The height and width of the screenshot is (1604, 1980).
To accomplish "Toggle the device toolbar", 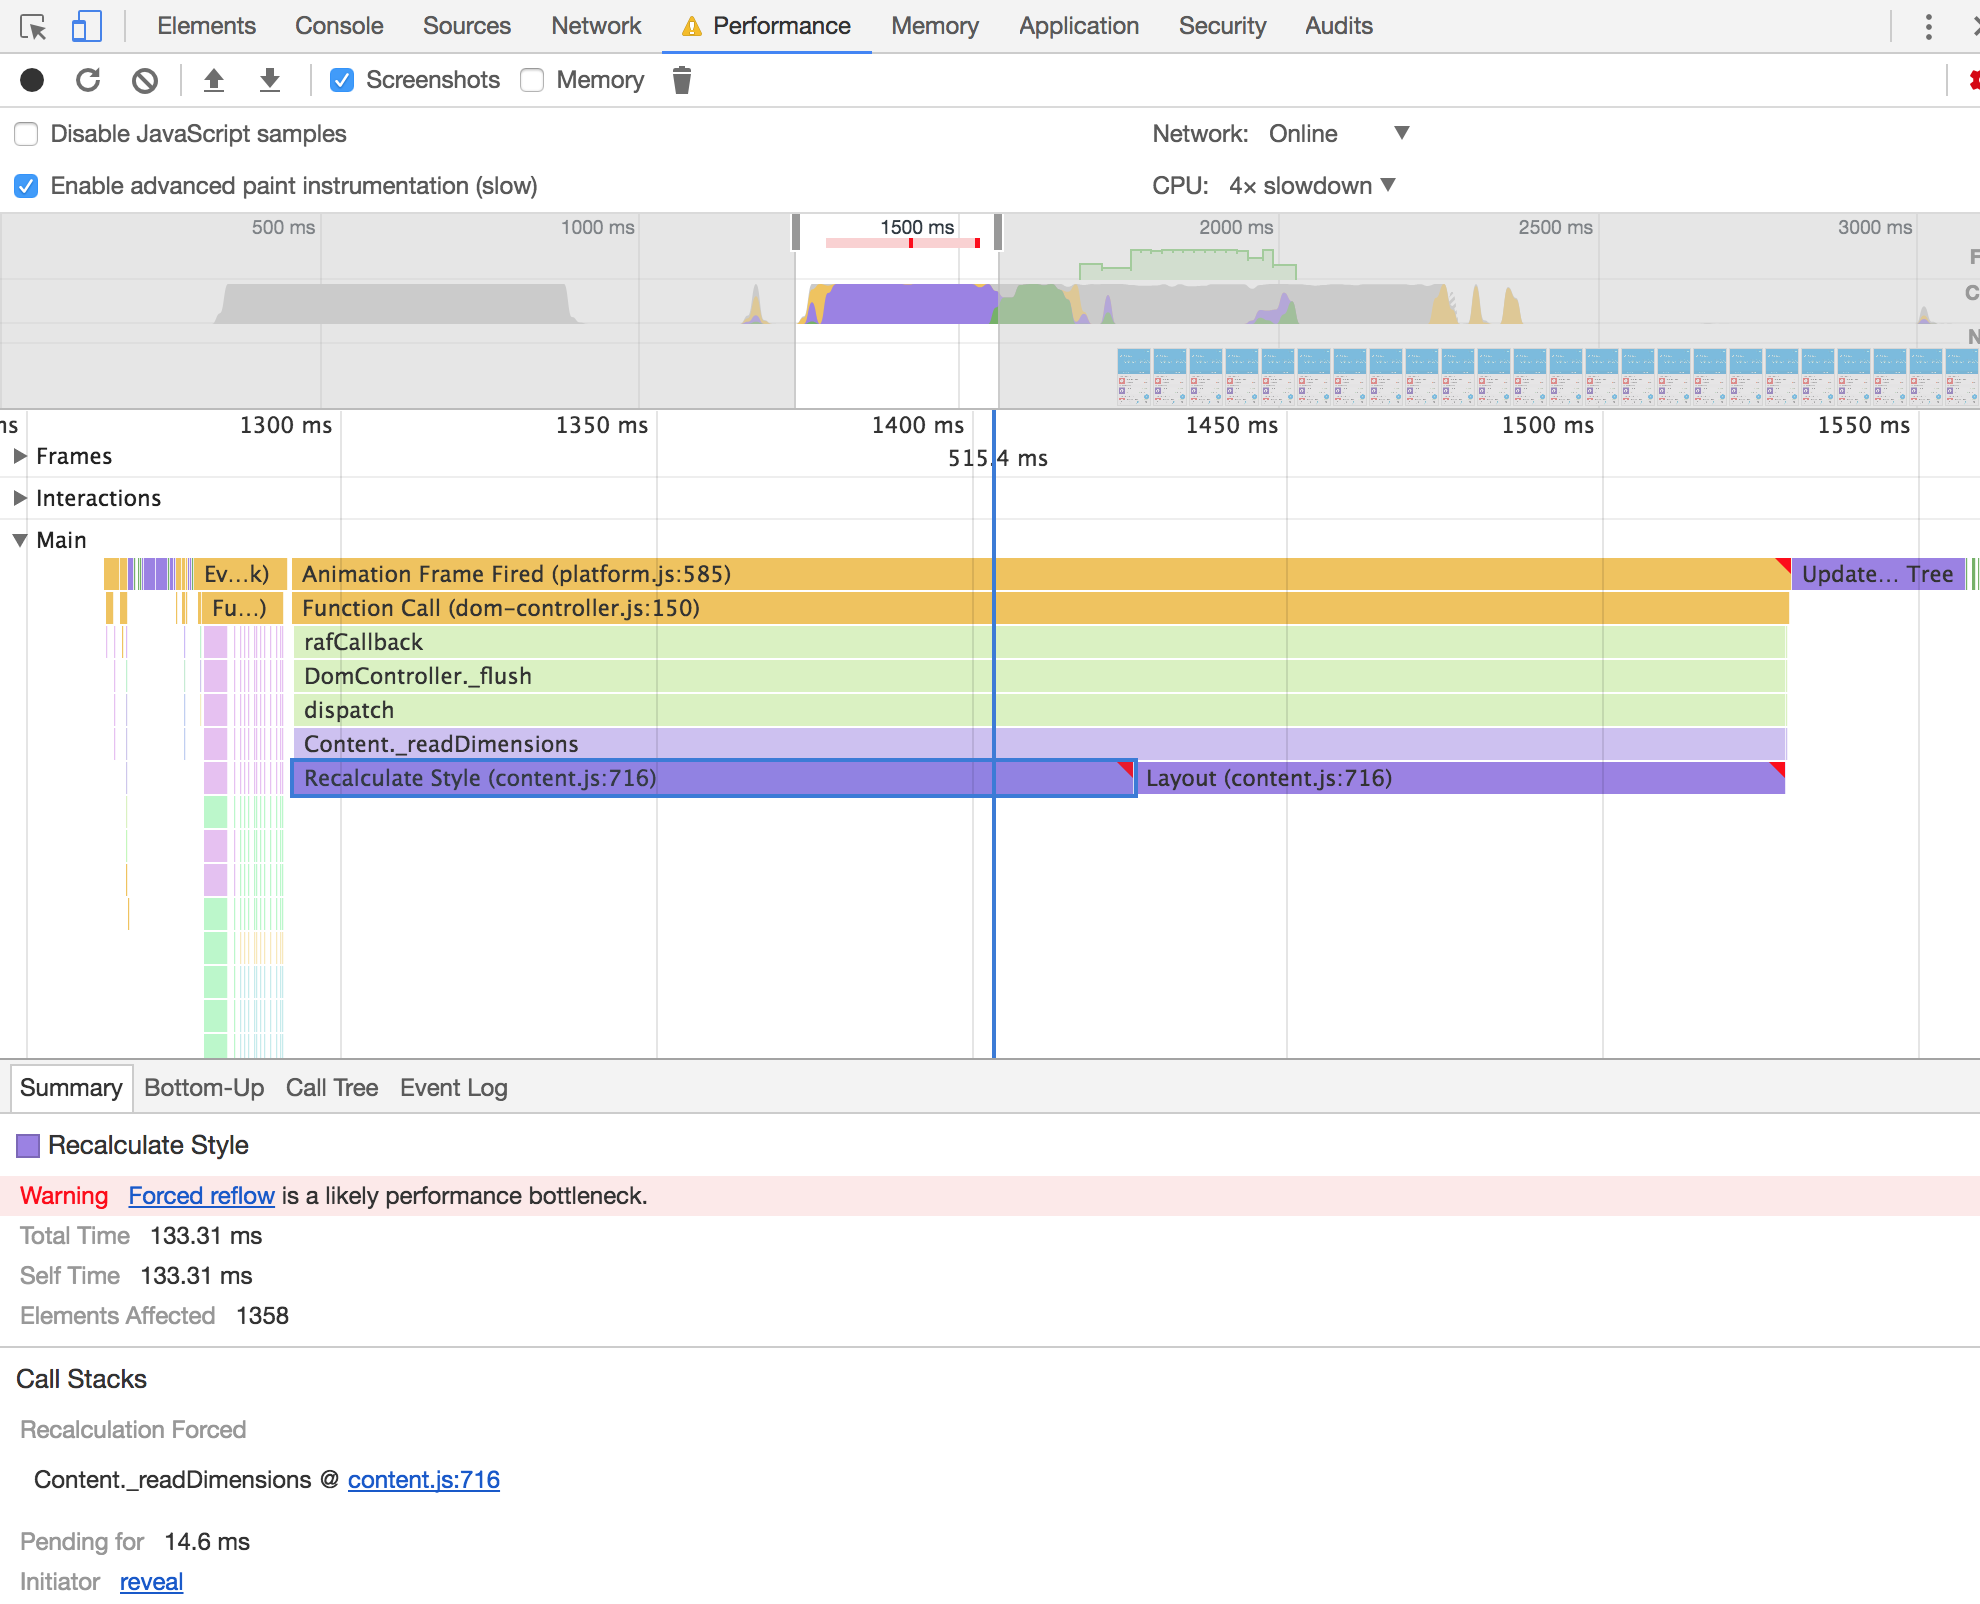I will 87,26.
